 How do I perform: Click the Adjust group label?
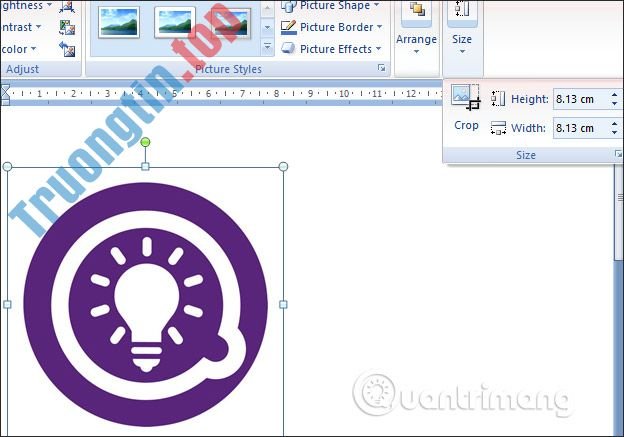tap(22, 69)
